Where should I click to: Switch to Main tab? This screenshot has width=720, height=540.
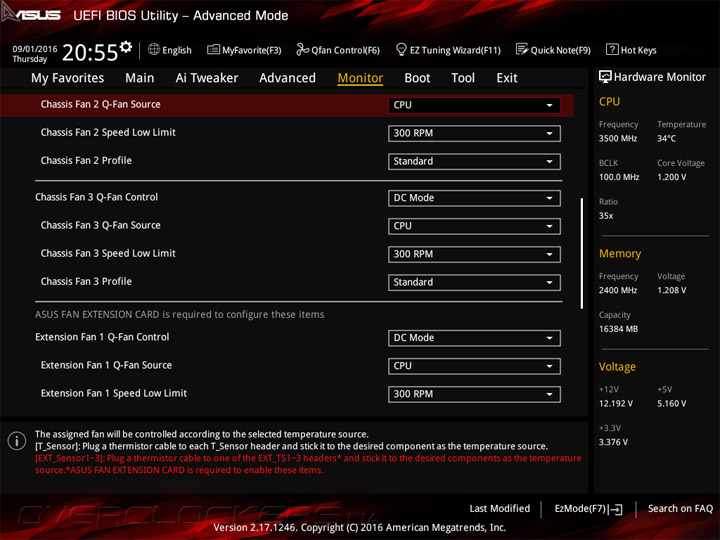140,78
